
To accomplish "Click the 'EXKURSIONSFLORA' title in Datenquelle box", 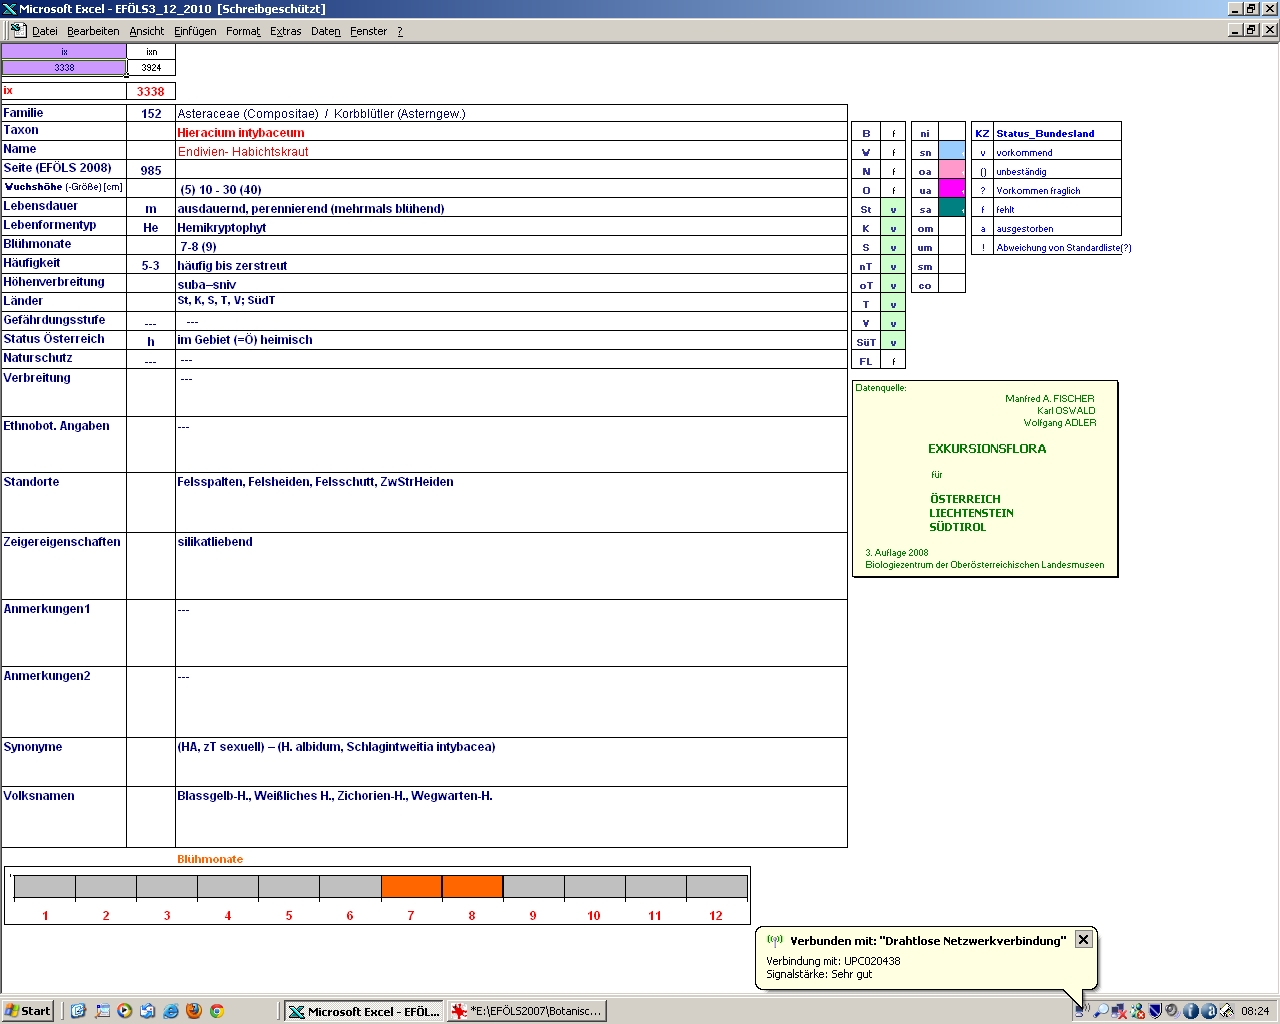I will (x=987, y=449).
